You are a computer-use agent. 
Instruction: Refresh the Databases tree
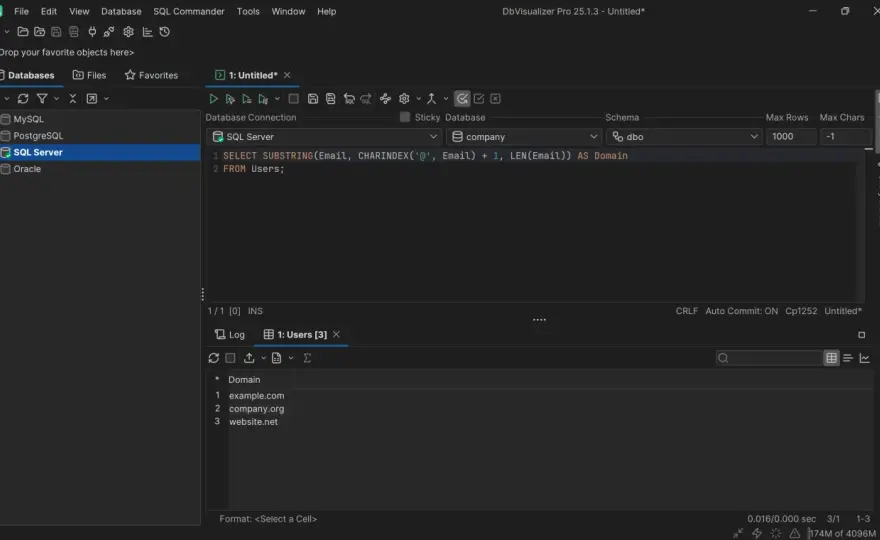(x=23, y=99)
